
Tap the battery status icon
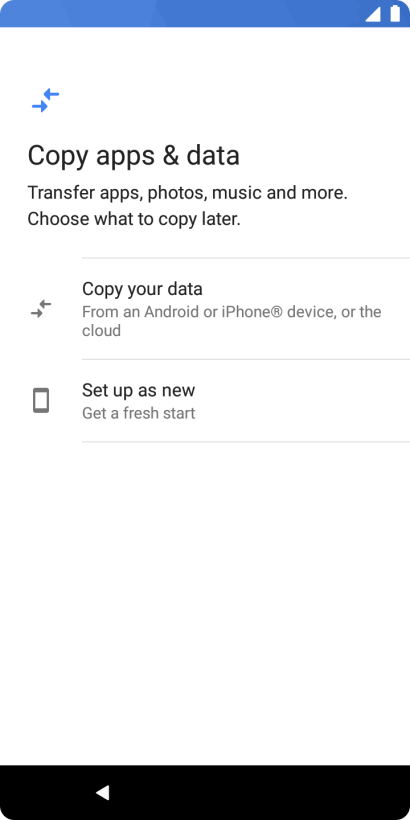[x=395, y=14]
